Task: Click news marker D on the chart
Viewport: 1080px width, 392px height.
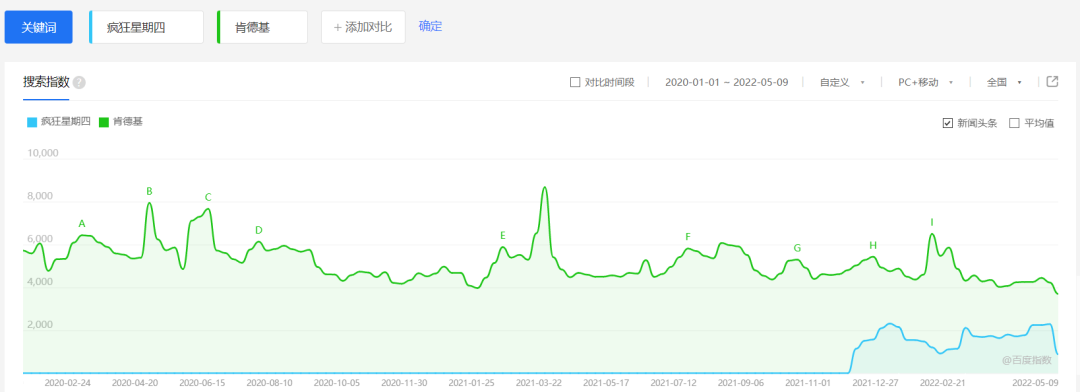Action: coord(258,230)
